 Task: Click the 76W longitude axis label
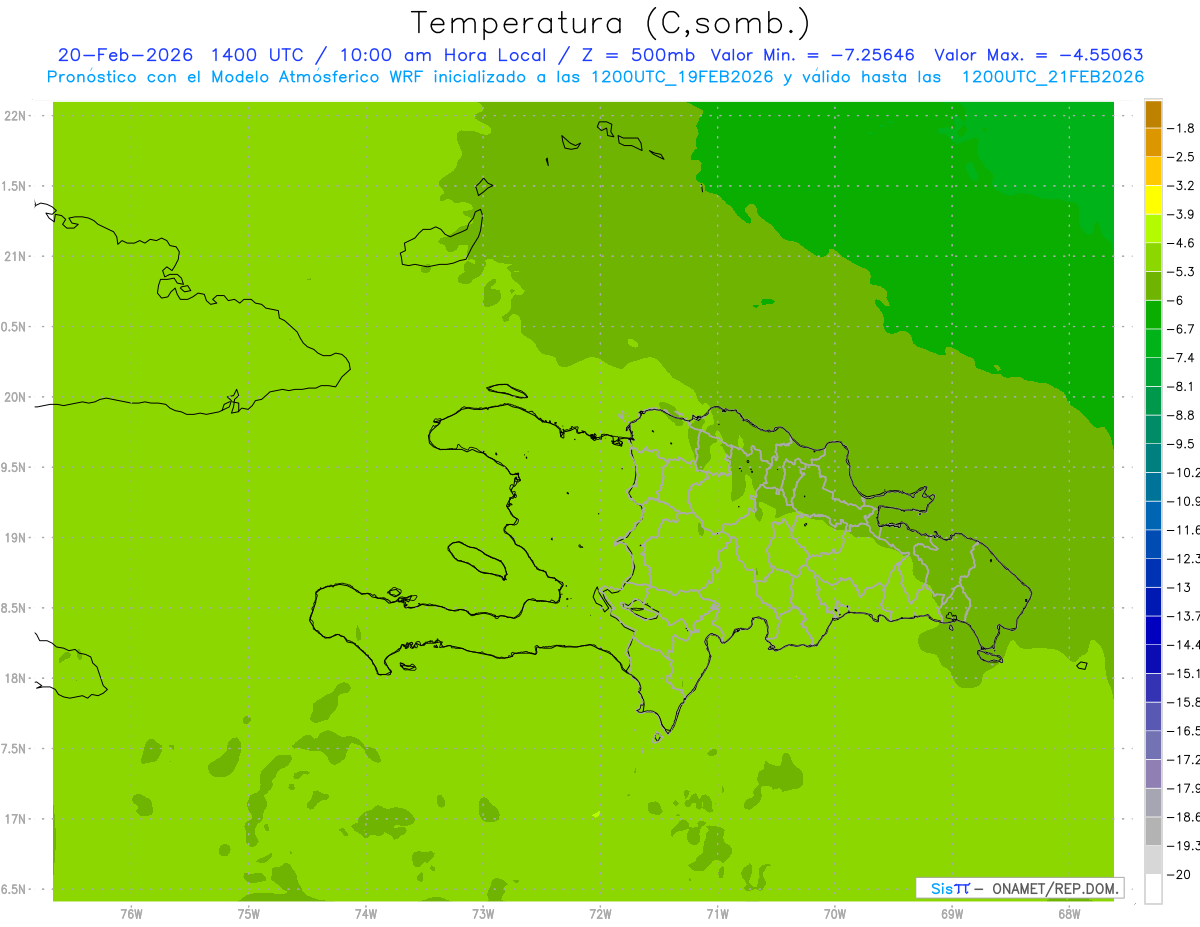131,914
